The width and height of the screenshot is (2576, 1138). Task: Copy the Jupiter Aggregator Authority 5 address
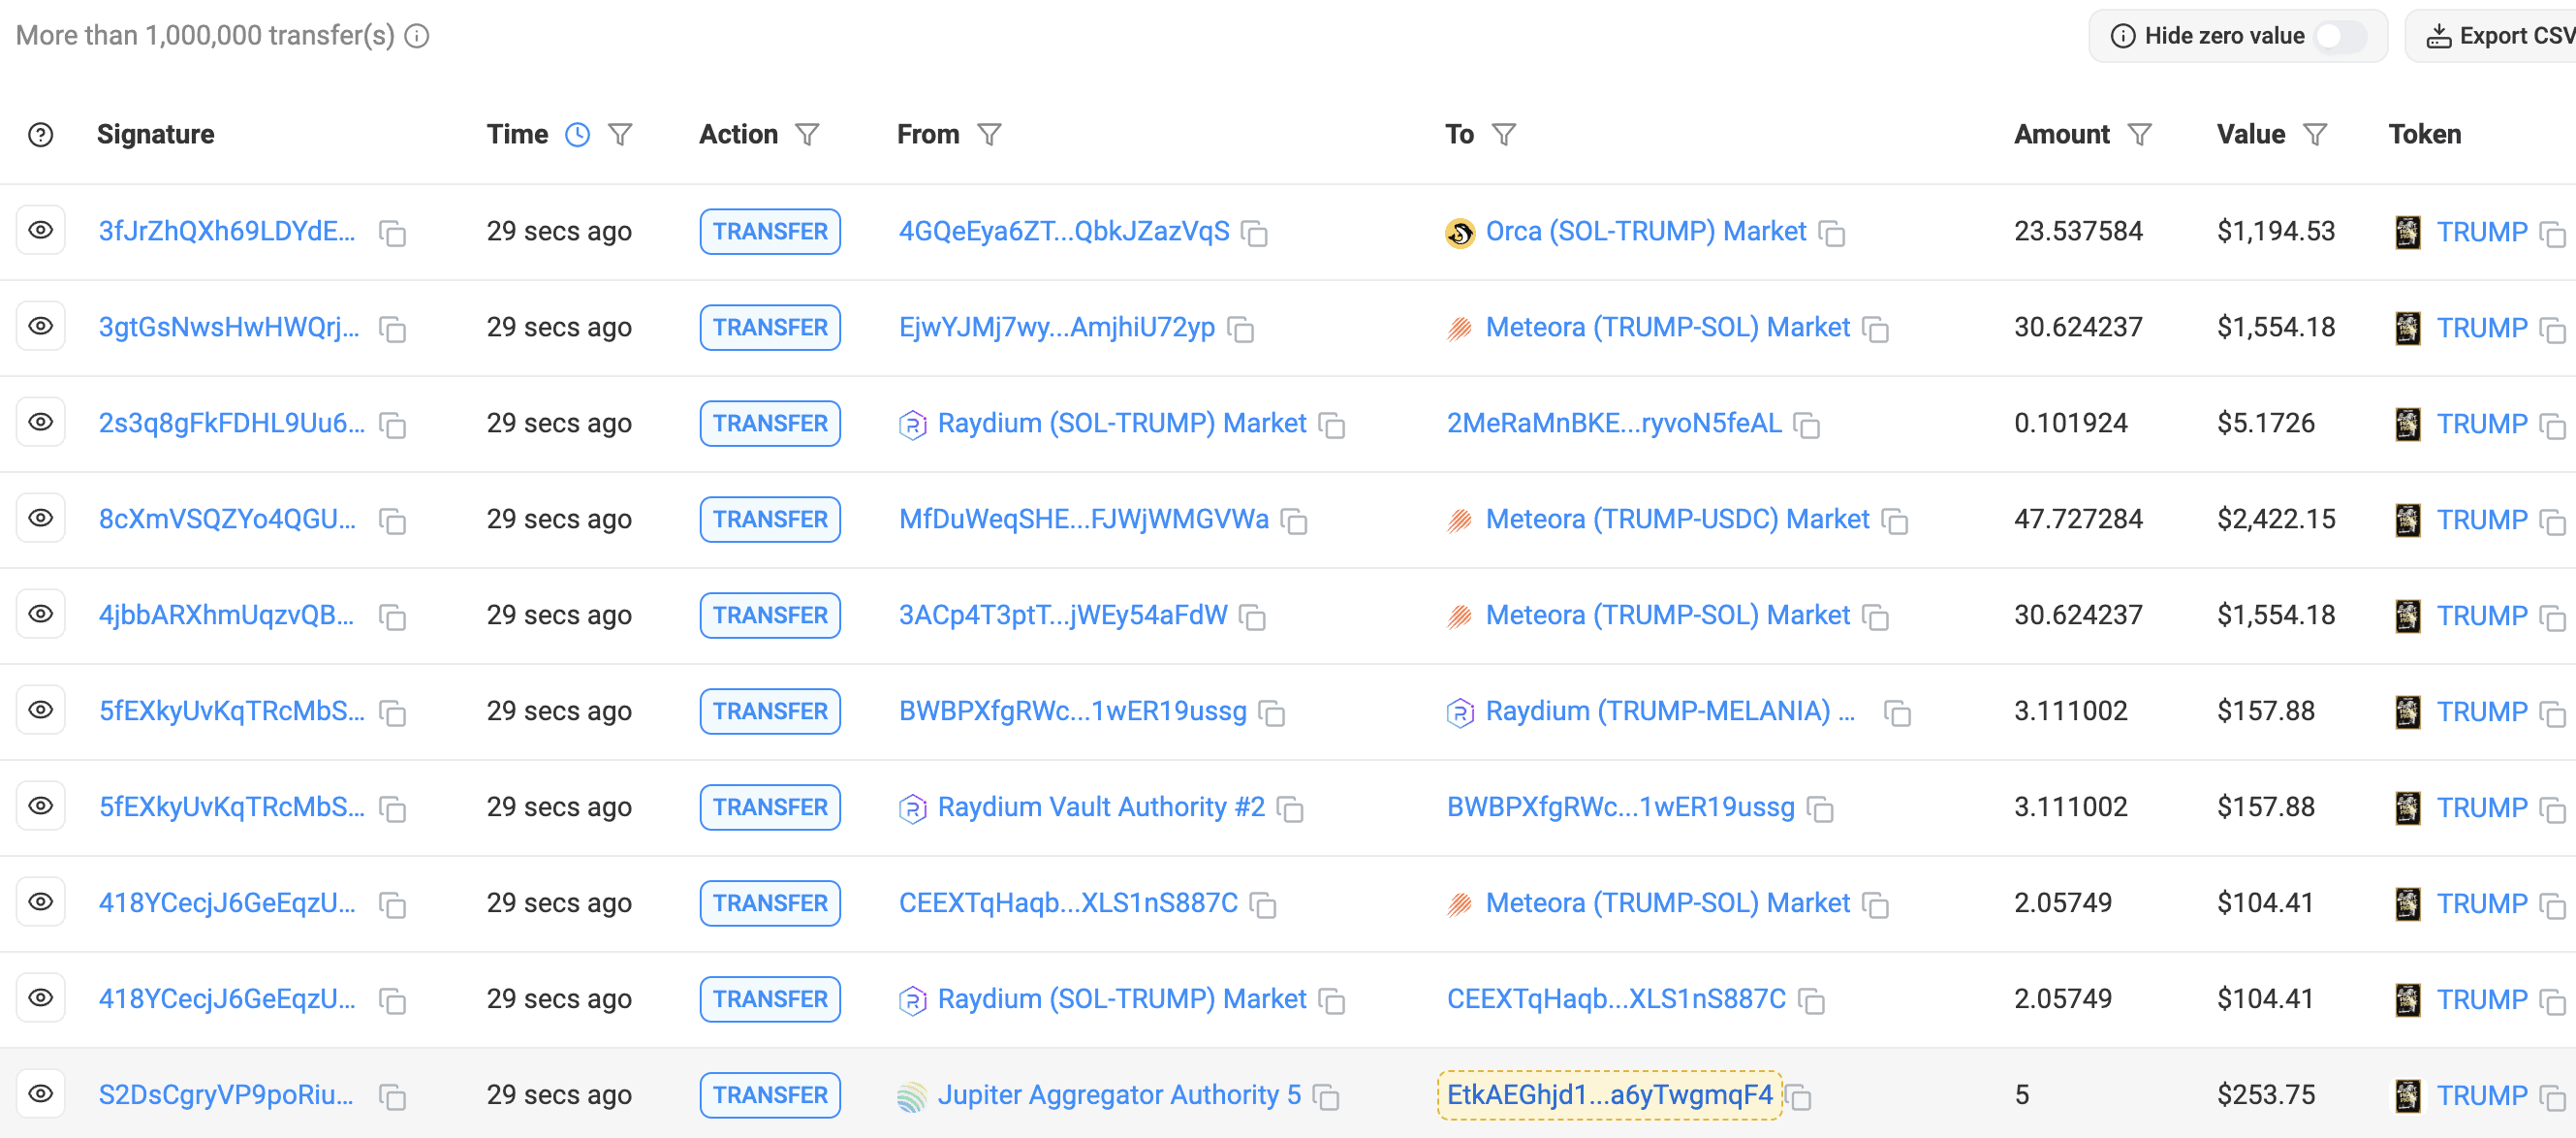coord(1326,1097)
